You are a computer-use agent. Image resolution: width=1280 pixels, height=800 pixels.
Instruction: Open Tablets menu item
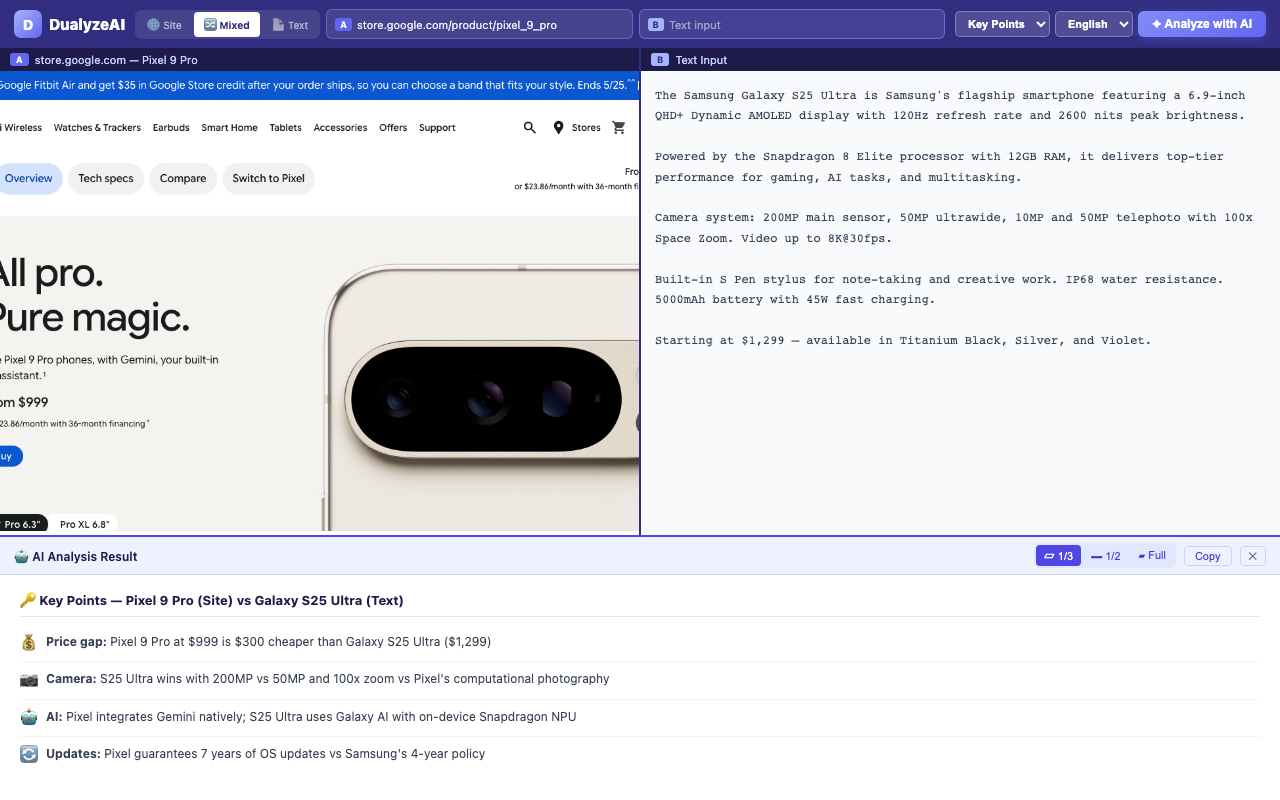click(x=285, y=128)
